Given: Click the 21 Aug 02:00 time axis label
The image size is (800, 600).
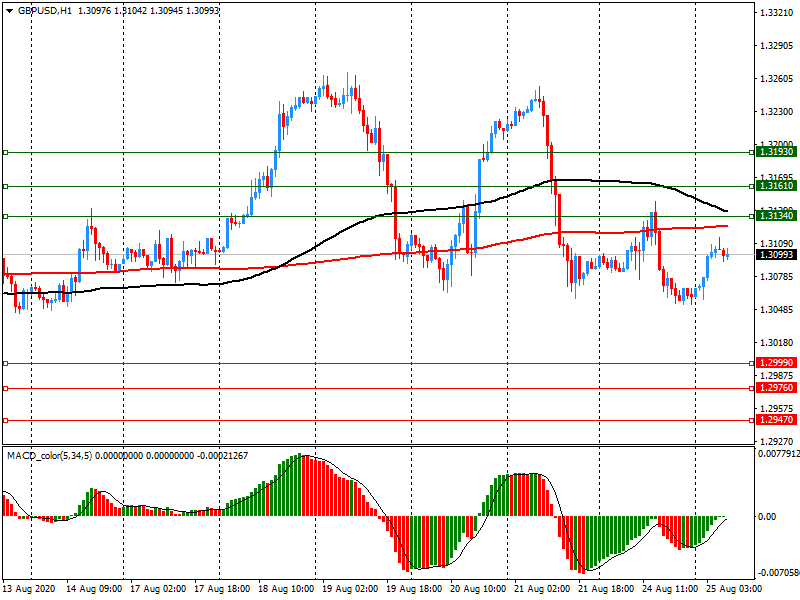Looking at the screenshot, I should point(542,589).
